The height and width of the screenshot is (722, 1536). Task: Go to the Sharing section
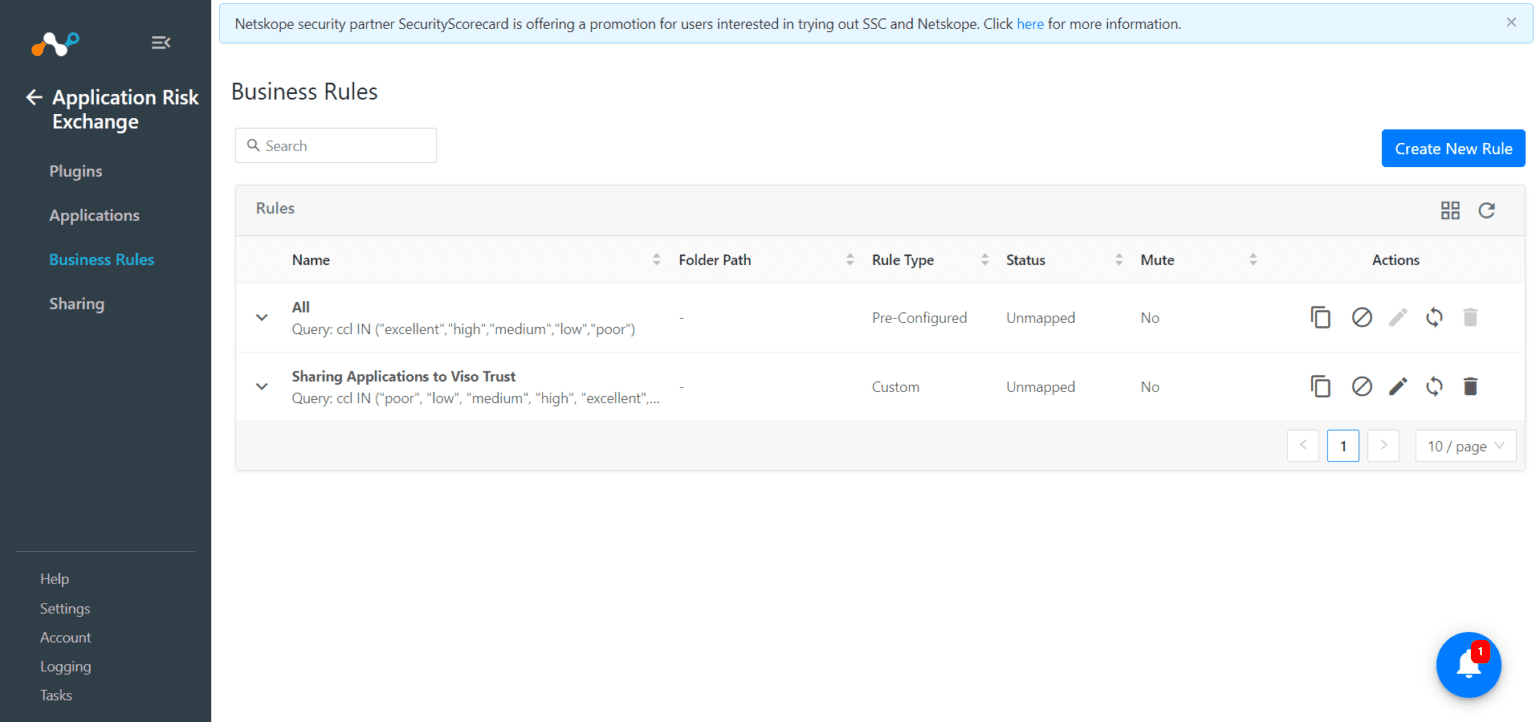point(76,303)
